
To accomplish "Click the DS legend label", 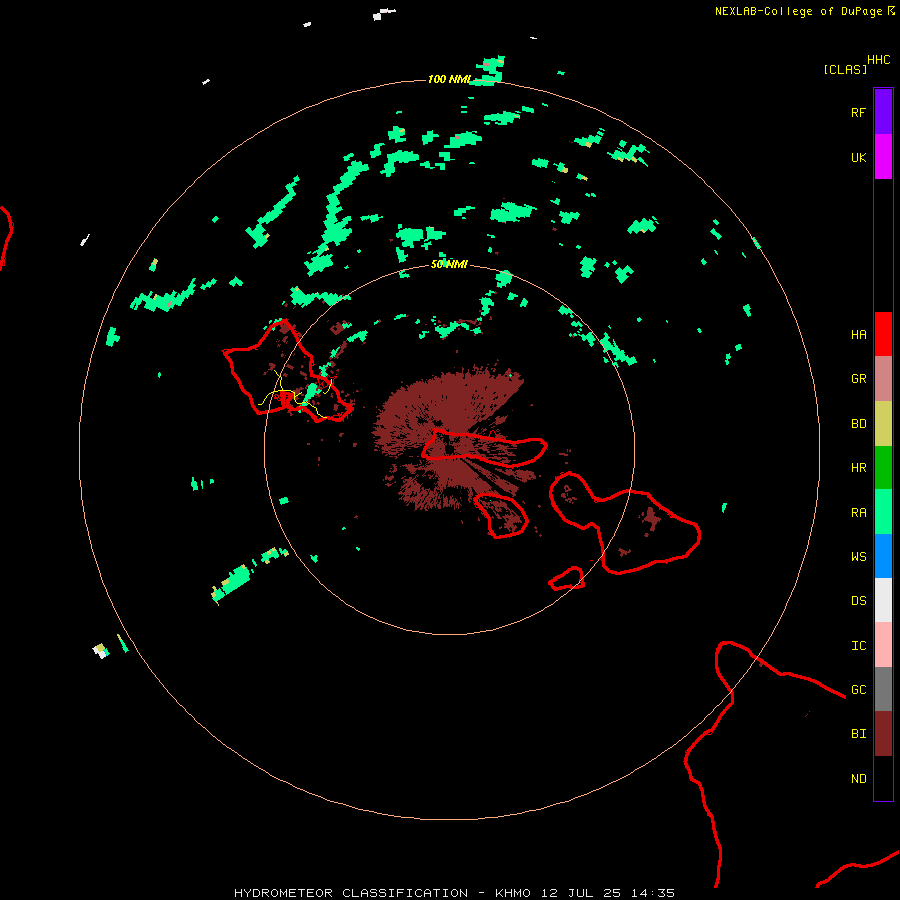I will click(x=859, y=600).
